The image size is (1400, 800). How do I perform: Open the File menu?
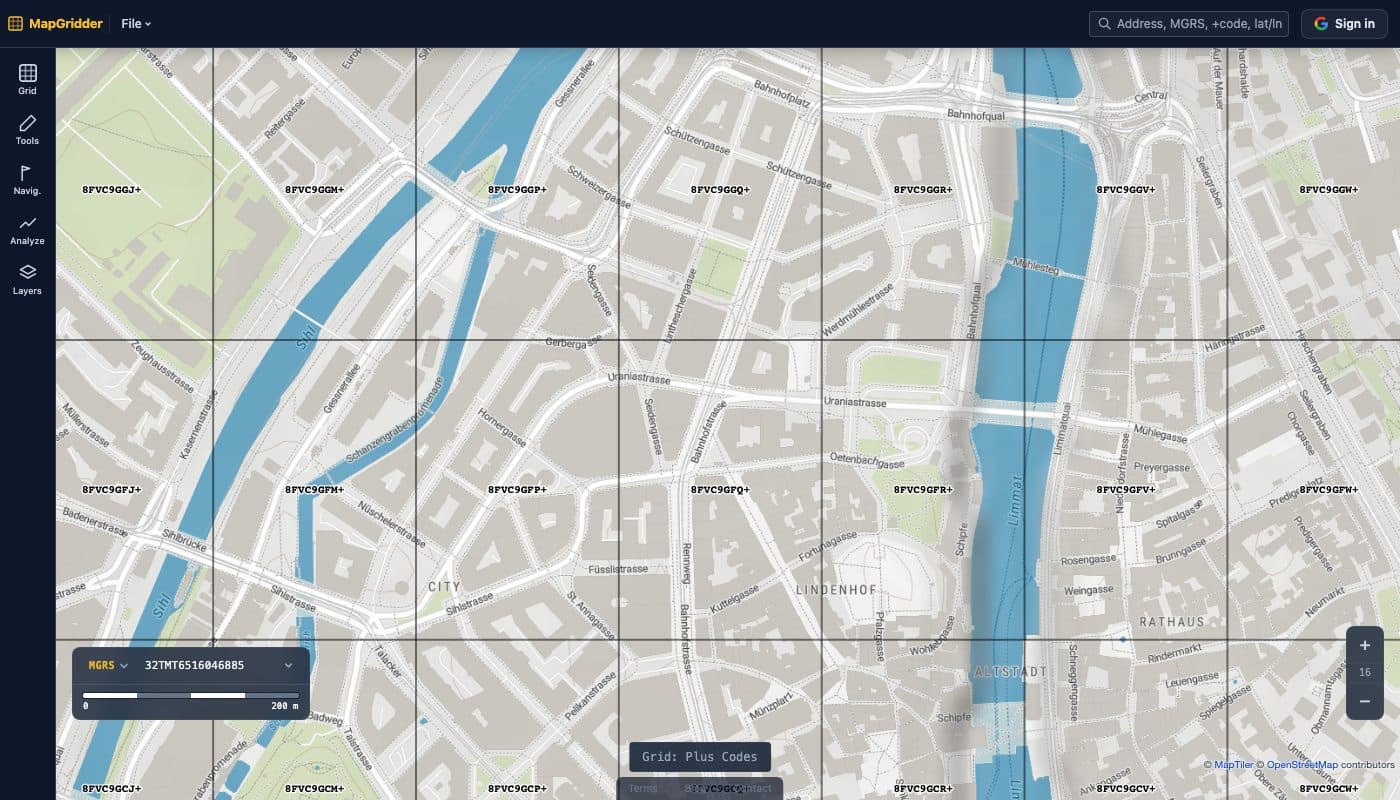click(x=136, y=24)
